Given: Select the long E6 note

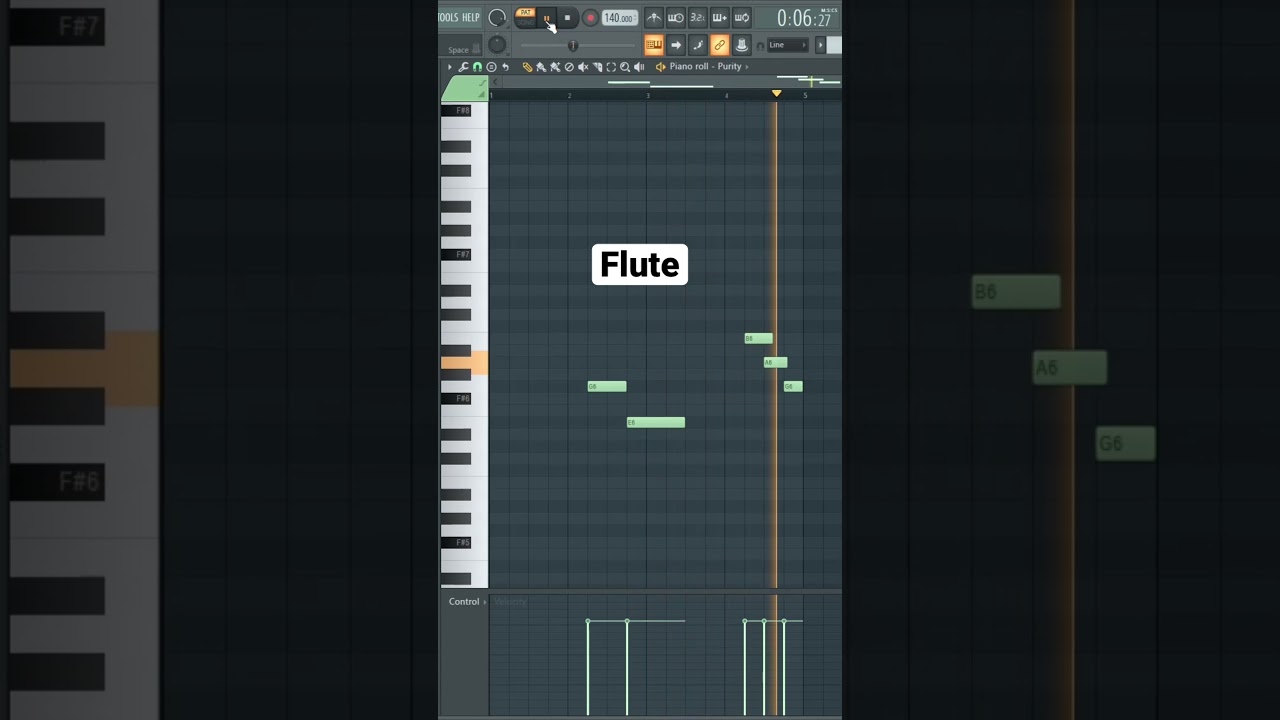Looking at the screenshot, I should [656, 422].
